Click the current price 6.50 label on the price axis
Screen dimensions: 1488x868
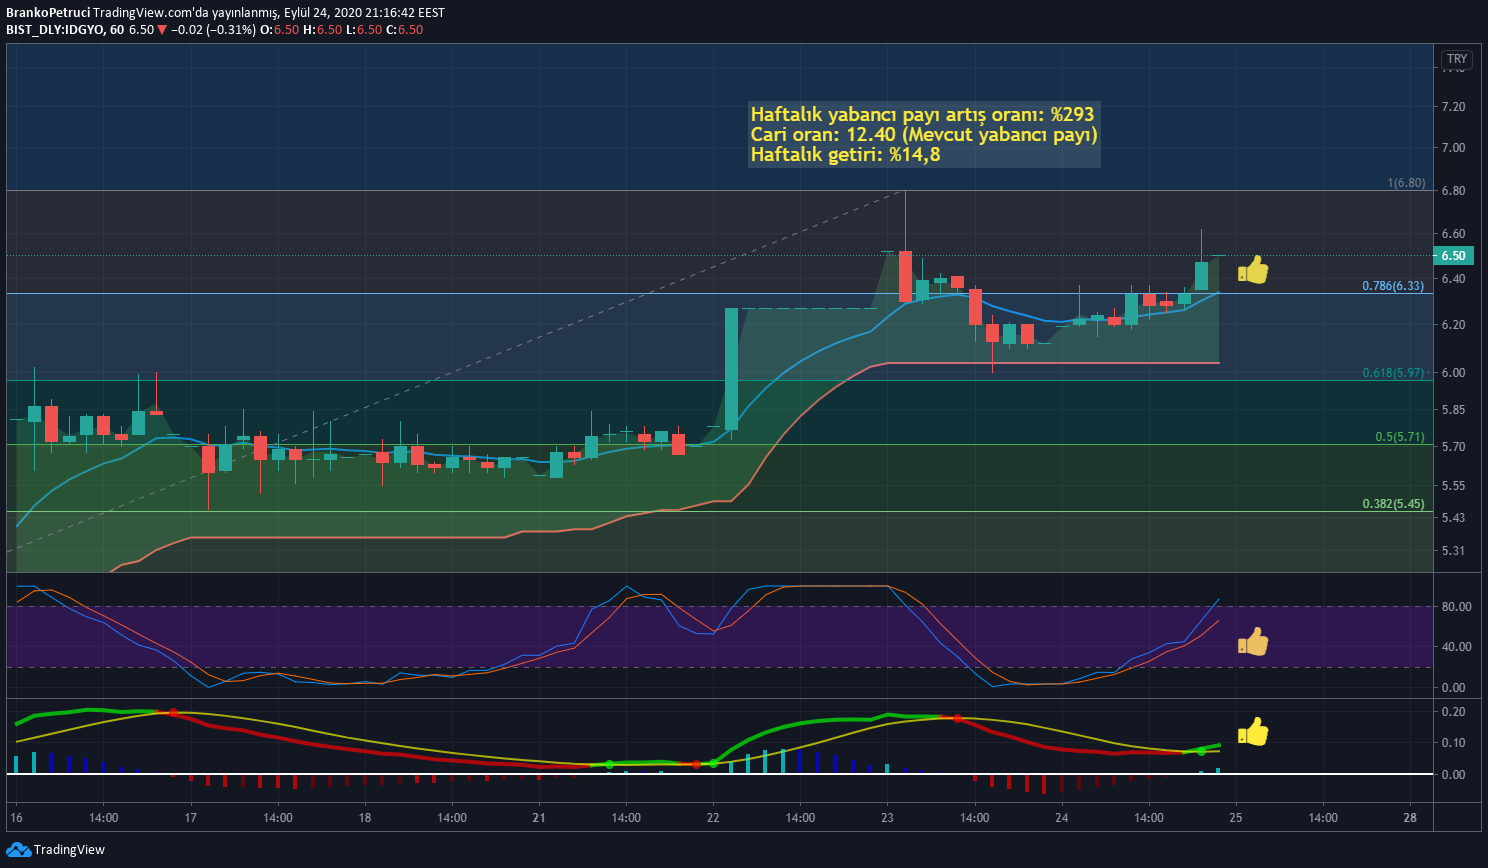[1454, 256]
